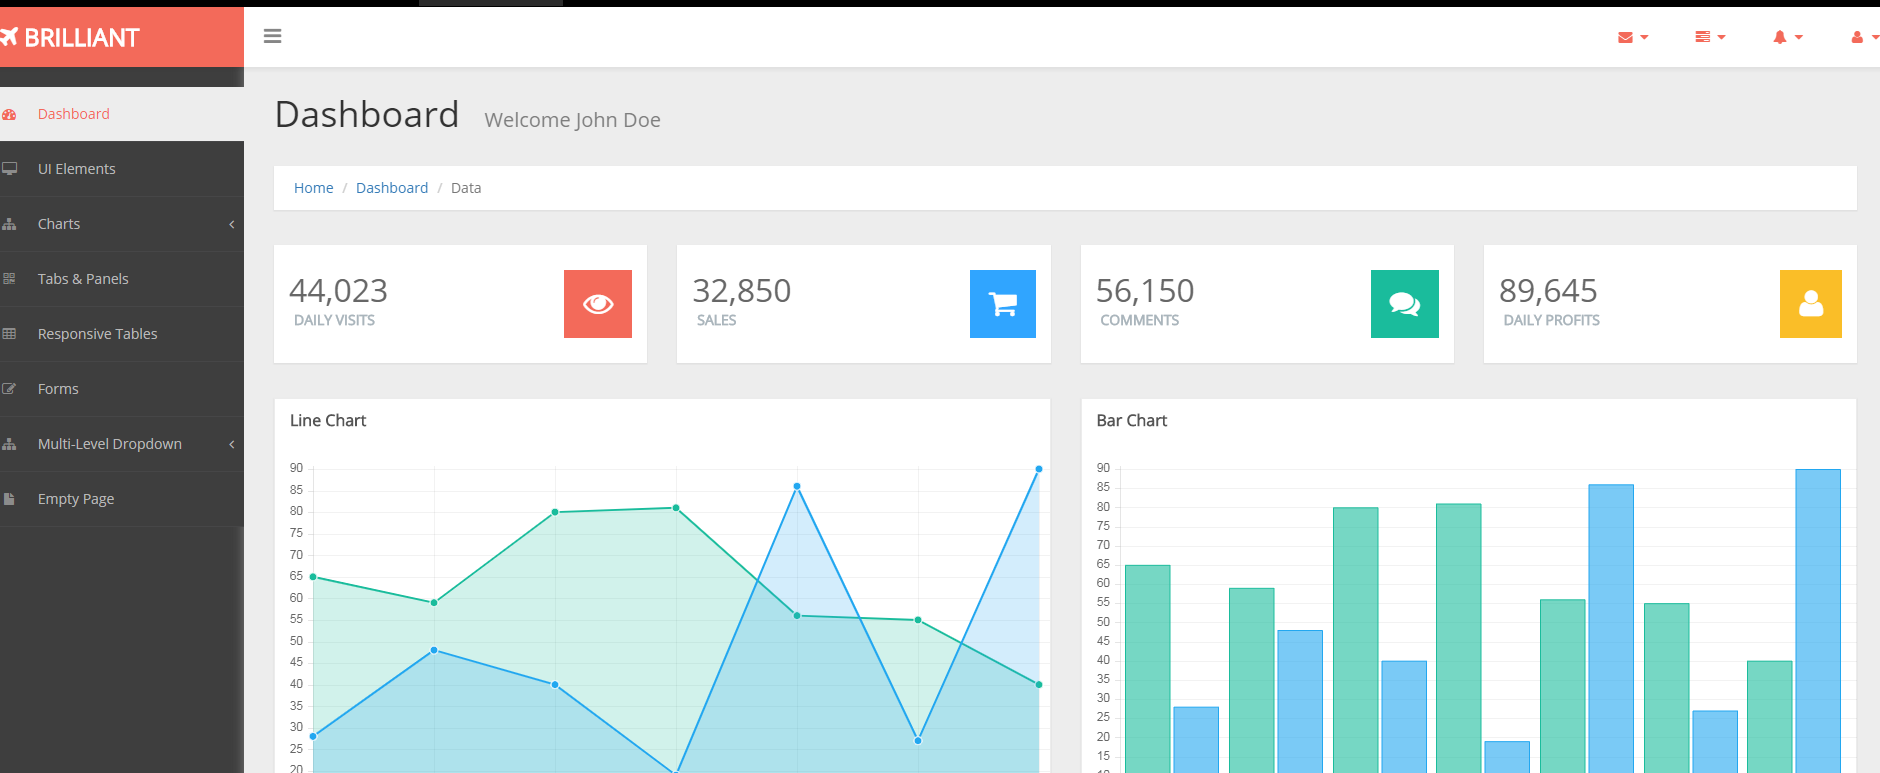This screenshot has width=1880, height=773.
Task: Go to Responsive Tables page
Action: click(97, 334)
